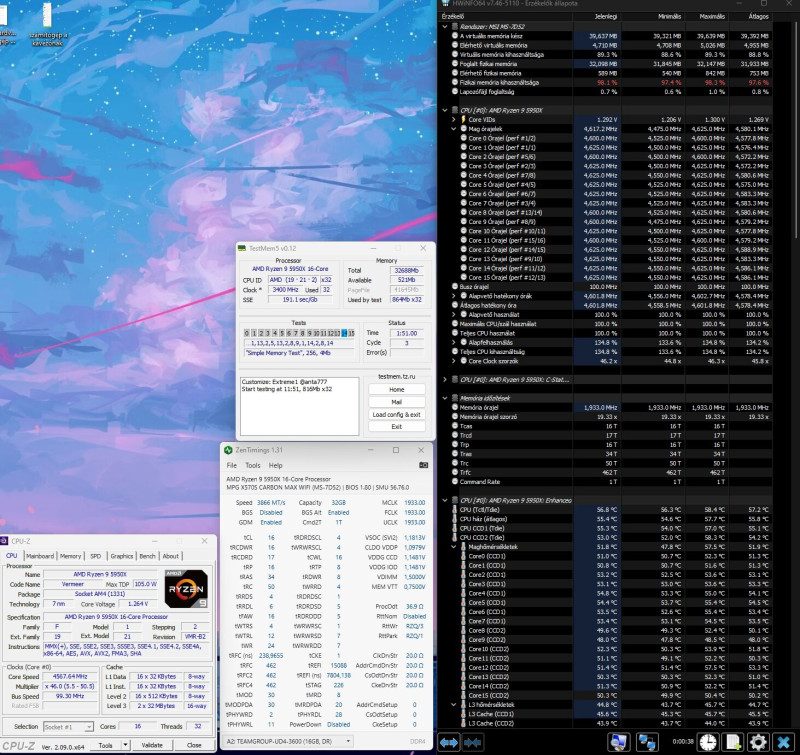Click the HWiNFO64 title bar app icon
Image resolution: width=800 pixels, height=755 pixels.
point(445,4)
